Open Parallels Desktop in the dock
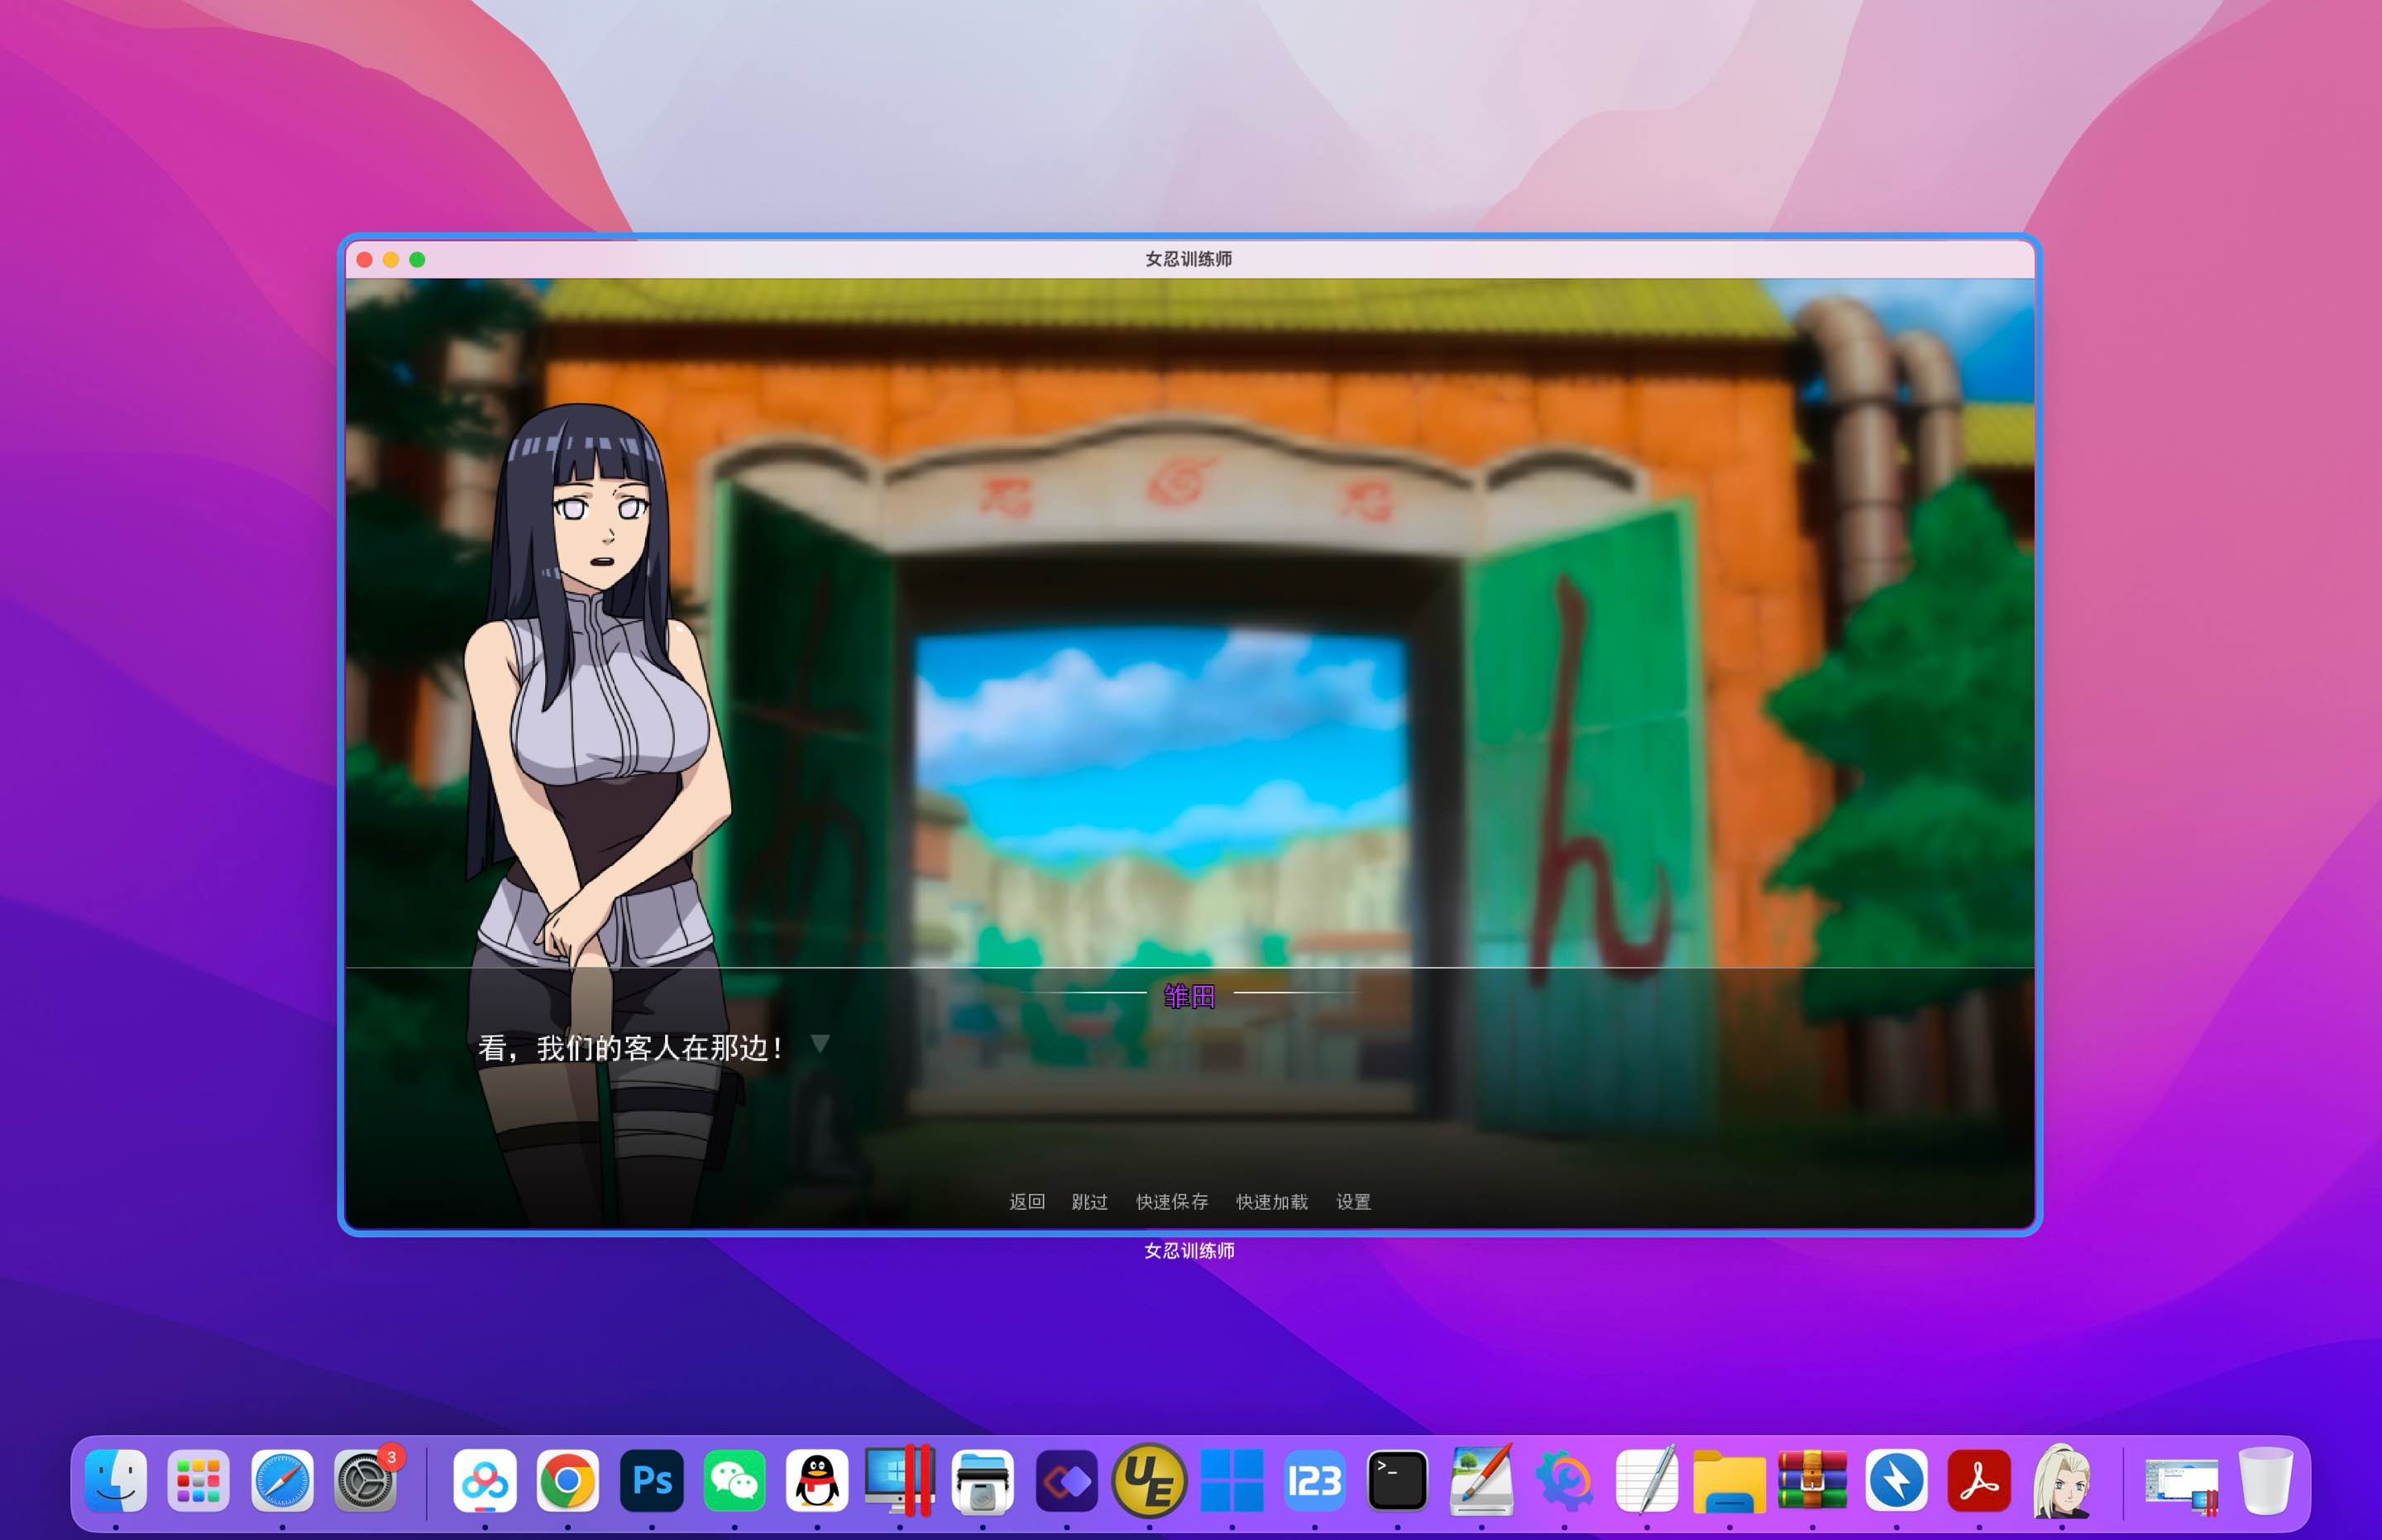Screen dimensions: 2382x1540 coord(899,1480)
